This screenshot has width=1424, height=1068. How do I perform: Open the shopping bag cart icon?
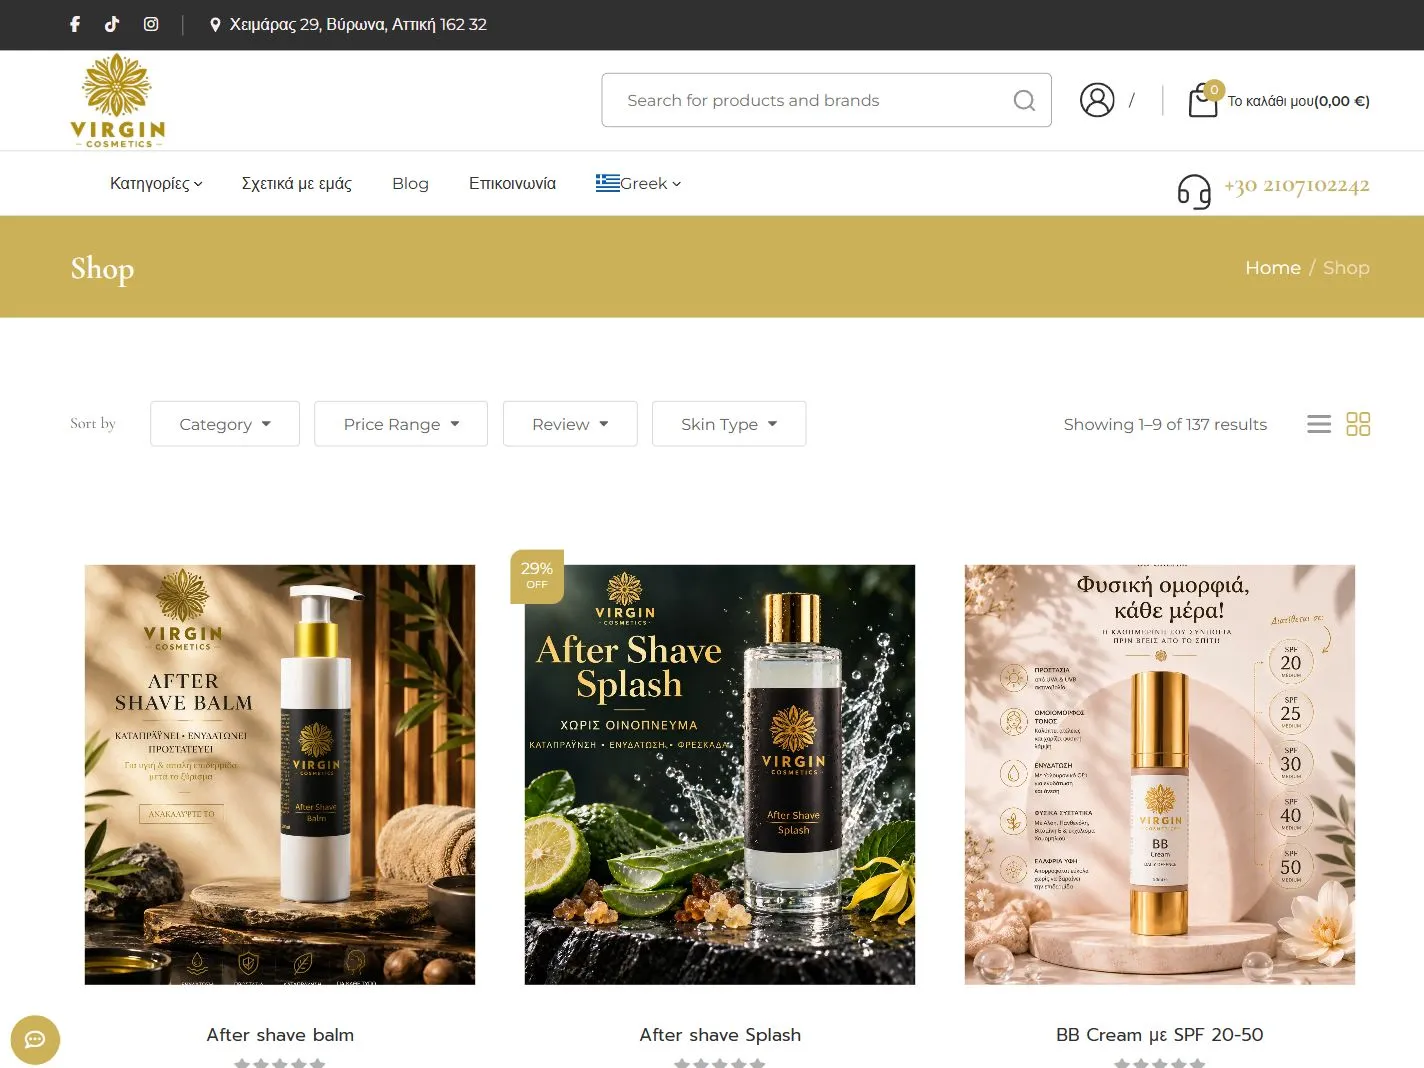pyautogui.click(x=1203, y=101)
